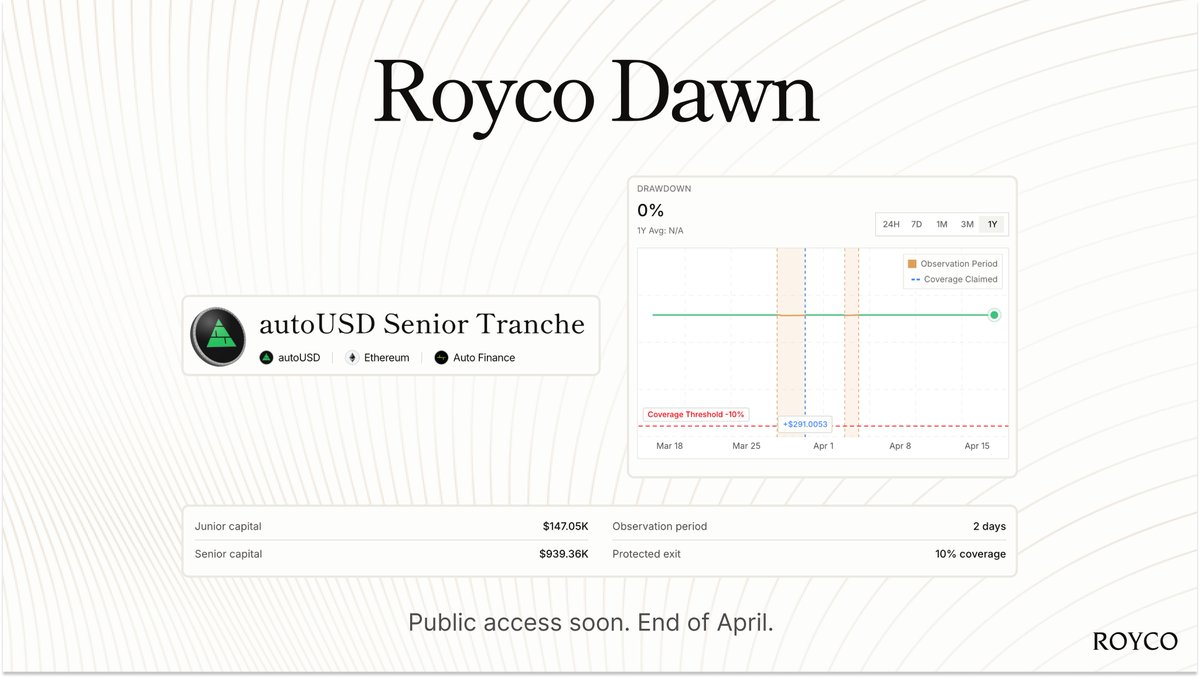Click the Coverage Claimed legend text
This screenshot has height=678, width=1200.
[x=959, y=280]
